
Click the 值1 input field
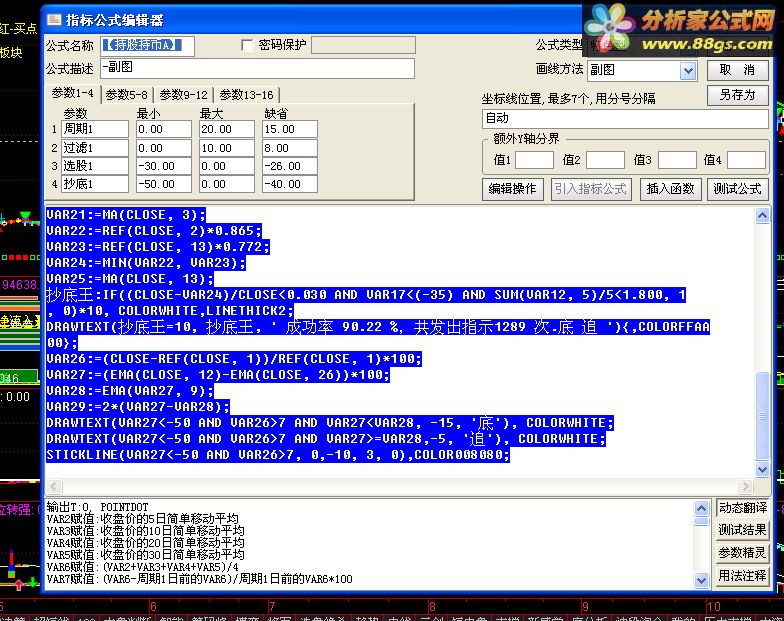coord(534,160)
